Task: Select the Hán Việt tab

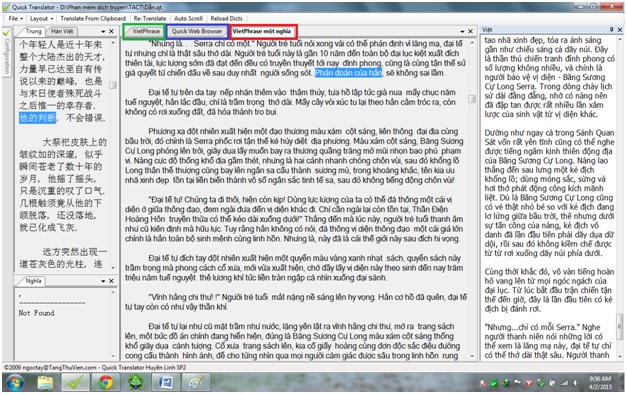Action: [62, 31]
